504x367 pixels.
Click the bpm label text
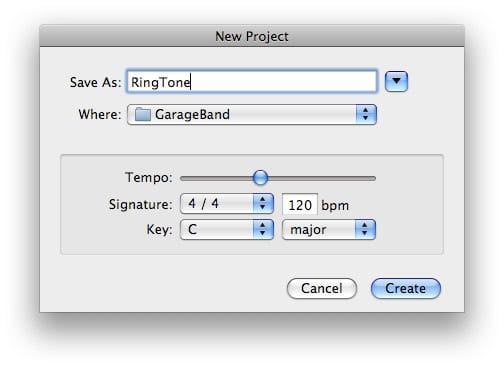(x=335, y=205)
